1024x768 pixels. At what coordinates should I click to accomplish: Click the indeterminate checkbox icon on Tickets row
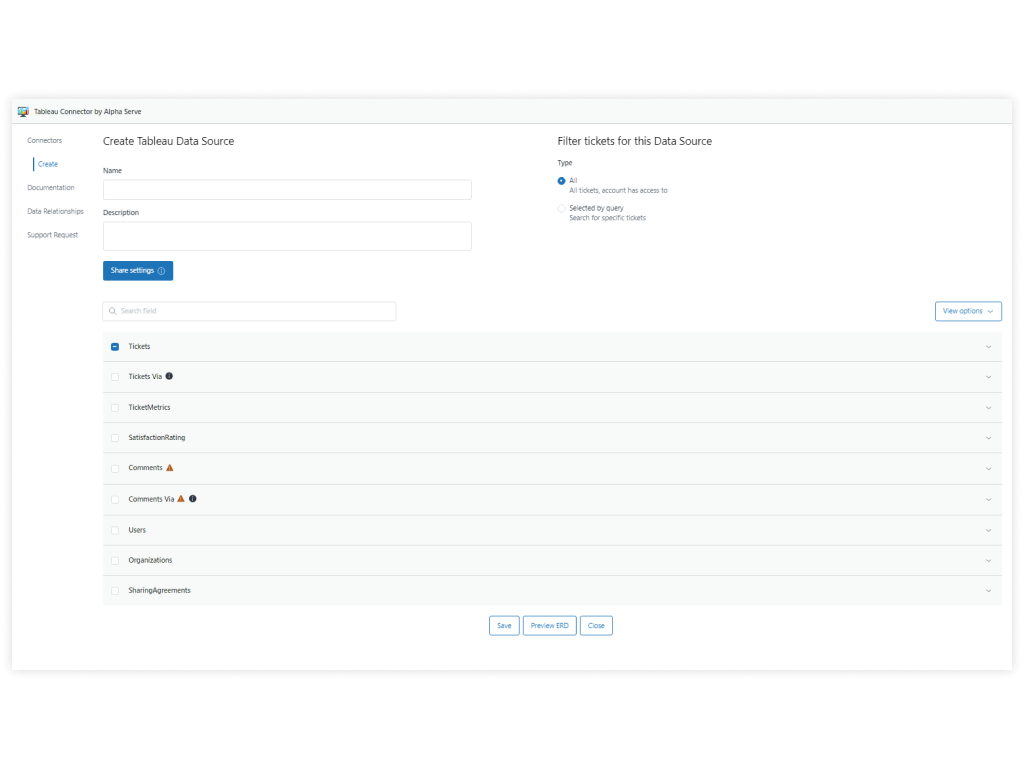tap(114, 346)
